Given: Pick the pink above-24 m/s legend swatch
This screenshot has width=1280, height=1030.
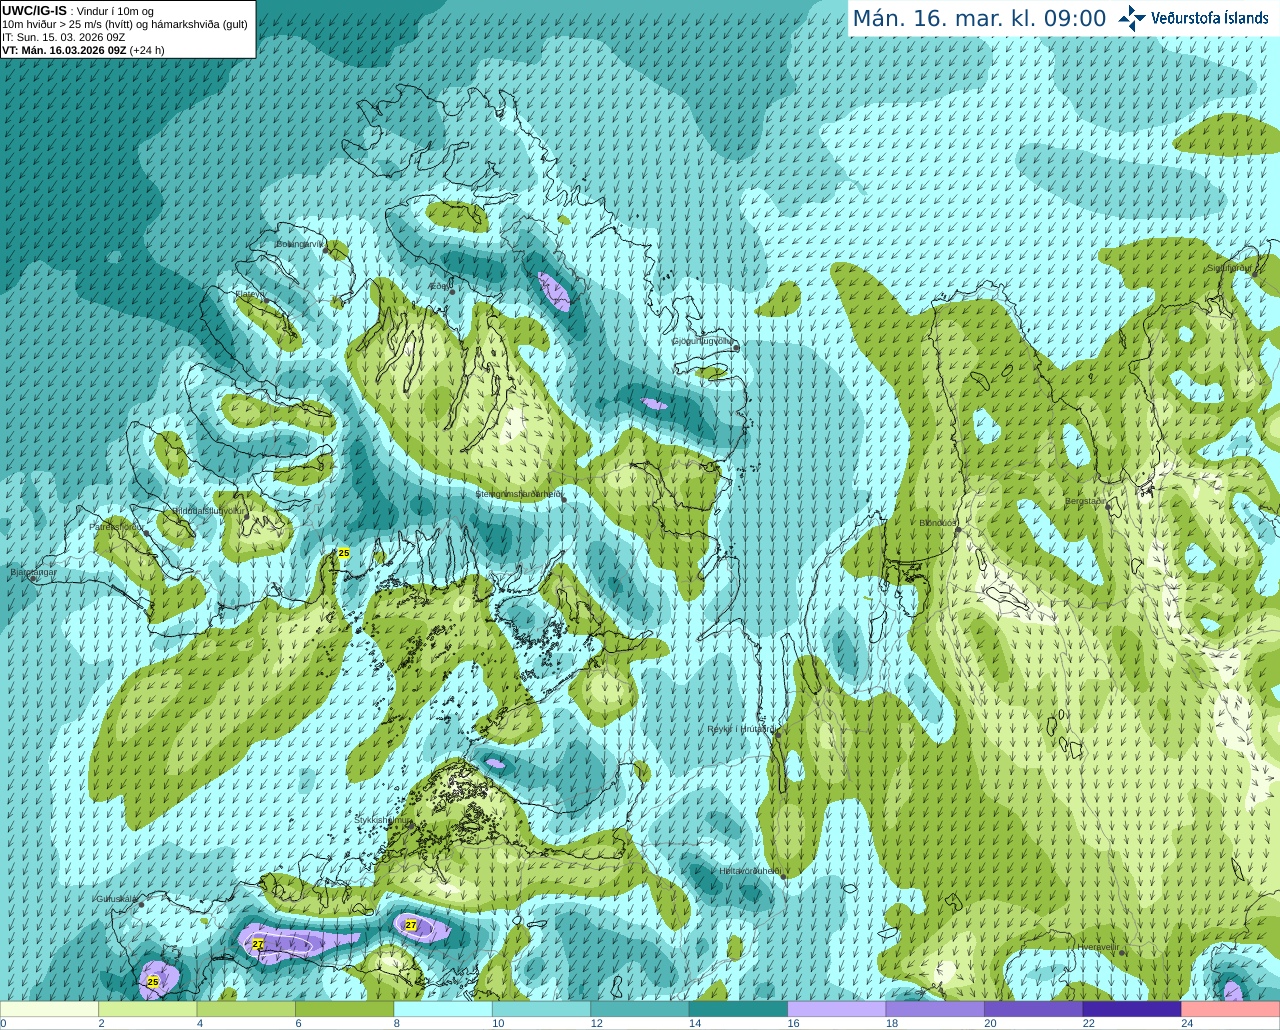Looking at the screenshot, I should click(x=1231, y=1009).
